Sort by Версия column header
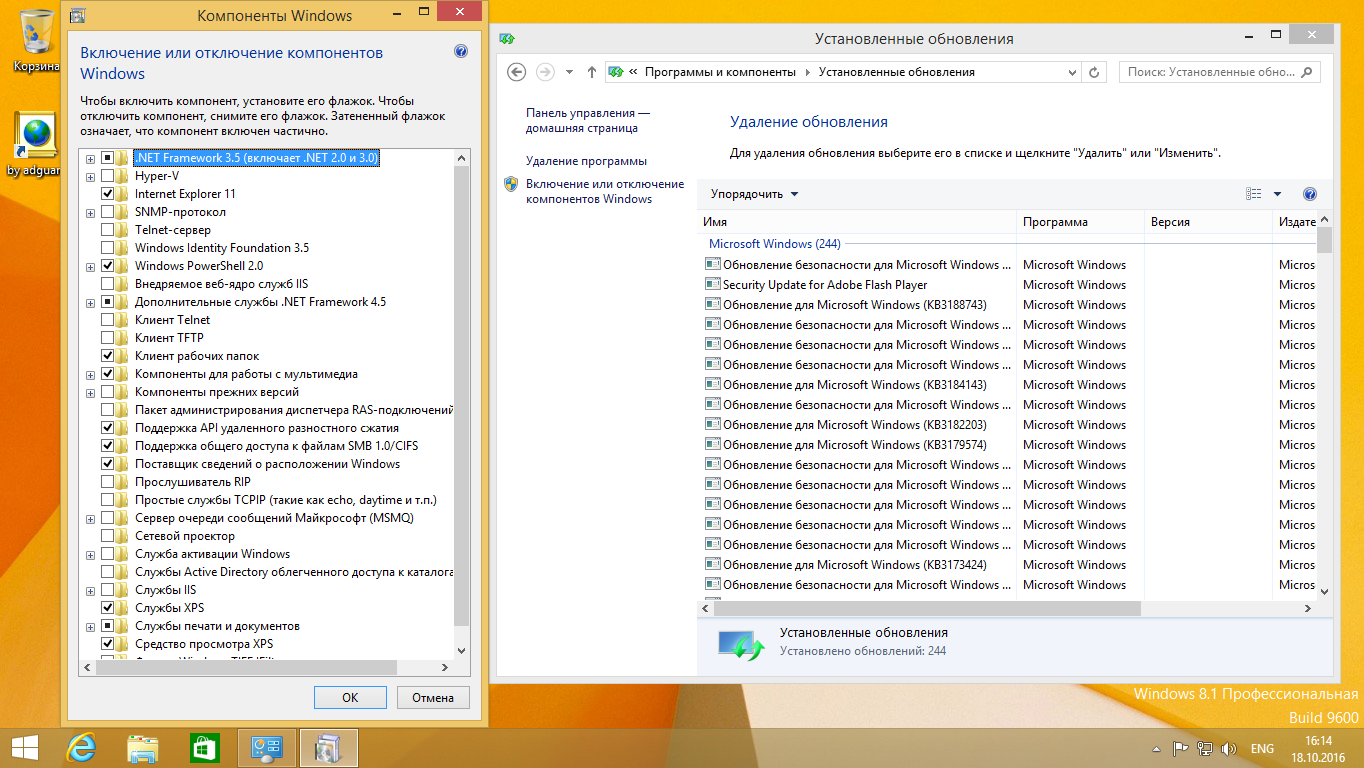This screenshot has height=768, width=1364. [x=1208, y=222]
